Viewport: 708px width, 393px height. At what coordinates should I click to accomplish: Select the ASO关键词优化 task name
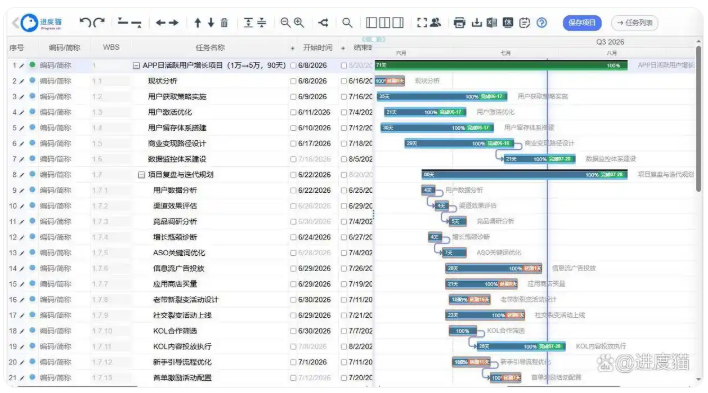(x=179, y=253)
